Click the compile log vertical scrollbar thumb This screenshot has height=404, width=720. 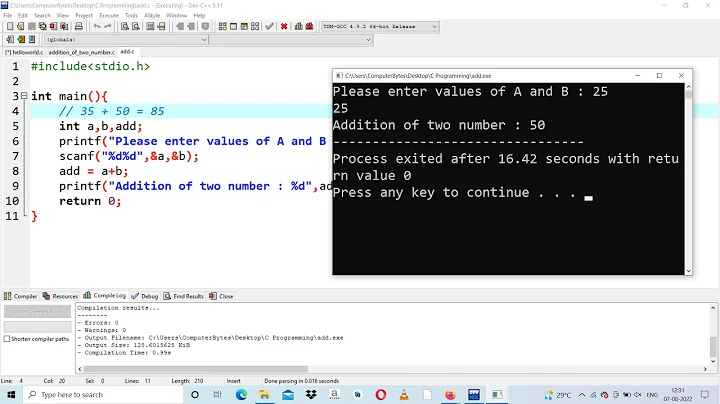pos(713,346)
